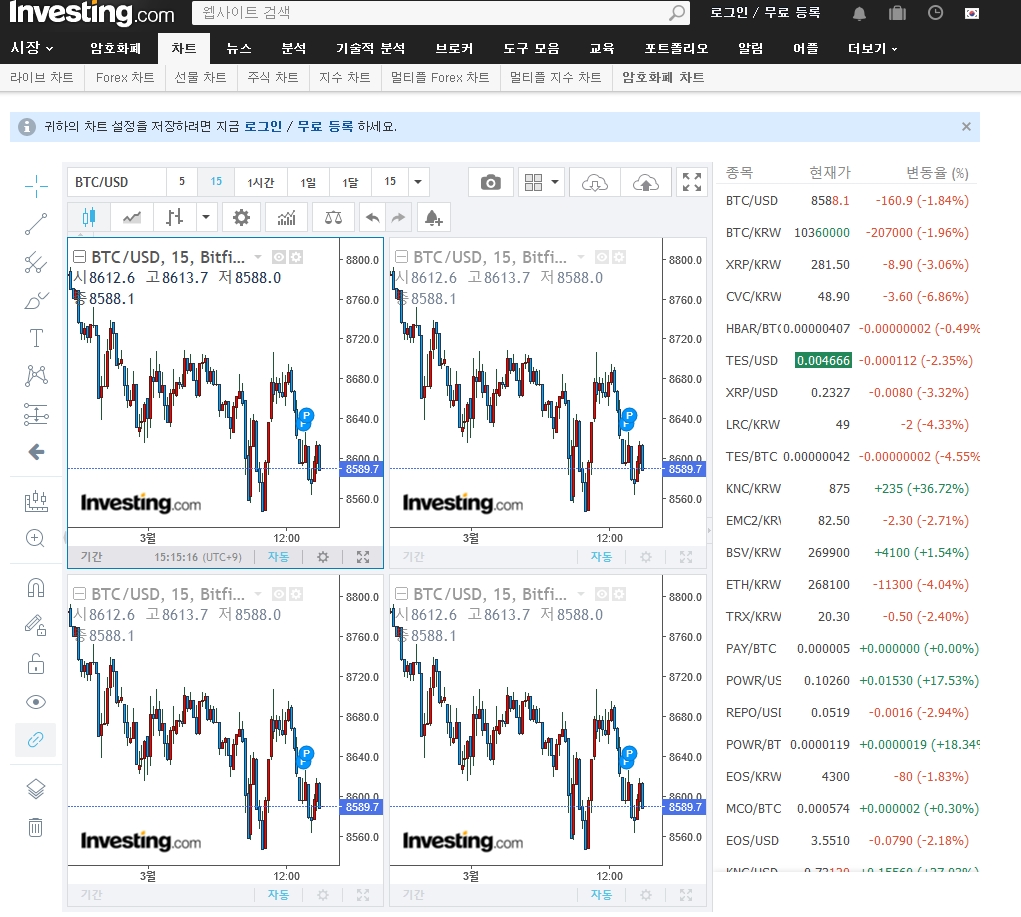
Task: Select the trend line drawing tool
Action: pos(36,224)
